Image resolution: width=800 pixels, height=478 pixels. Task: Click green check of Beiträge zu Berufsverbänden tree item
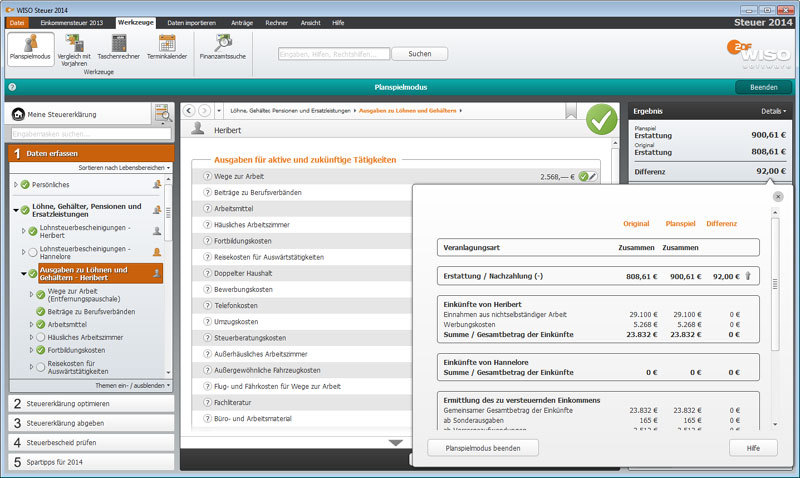point(41,312)
